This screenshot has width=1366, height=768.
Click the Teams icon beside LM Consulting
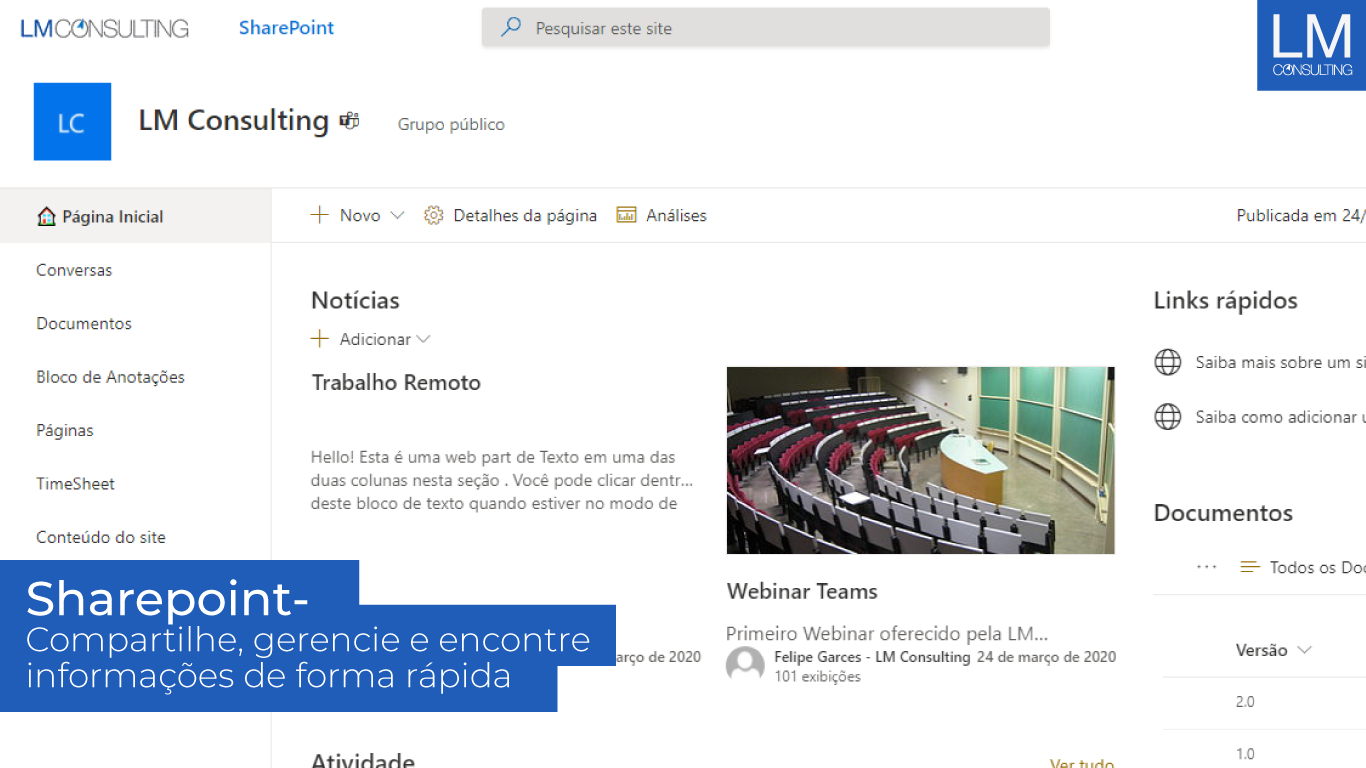coord(349,121)
